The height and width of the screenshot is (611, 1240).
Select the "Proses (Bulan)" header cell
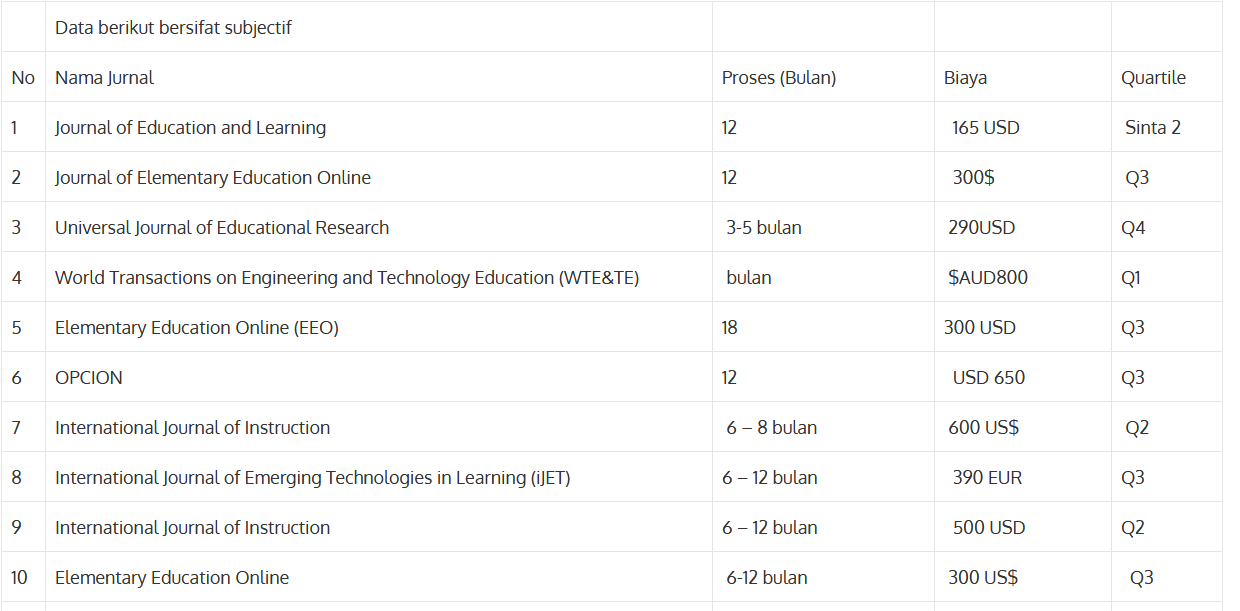(x=779, y=78)
